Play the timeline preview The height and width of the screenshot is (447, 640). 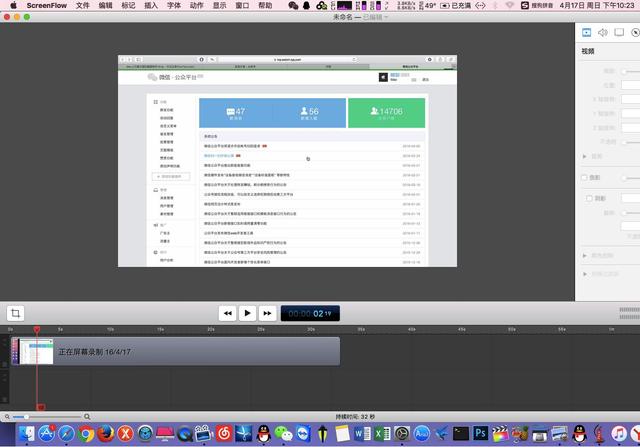click(x=247, y=313)
